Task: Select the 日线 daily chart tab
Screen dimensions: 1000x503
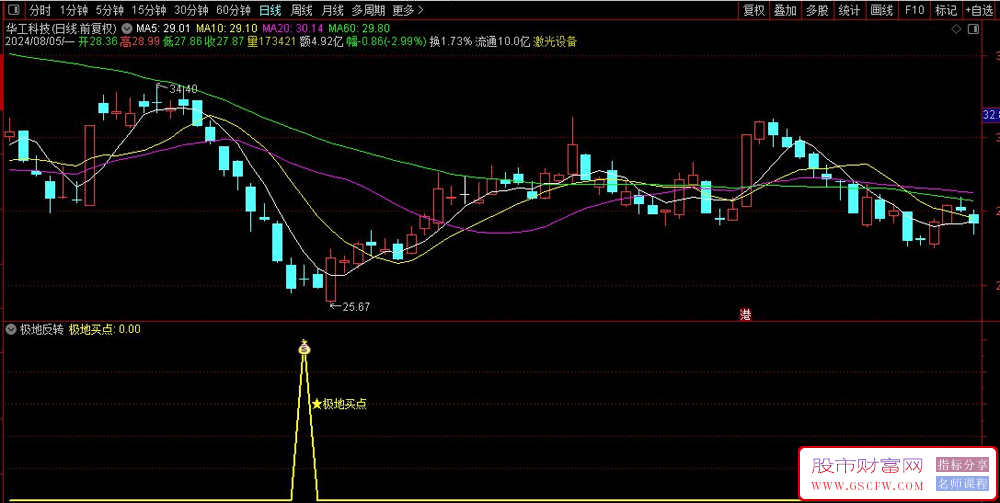Action: (x=270, y=10)
